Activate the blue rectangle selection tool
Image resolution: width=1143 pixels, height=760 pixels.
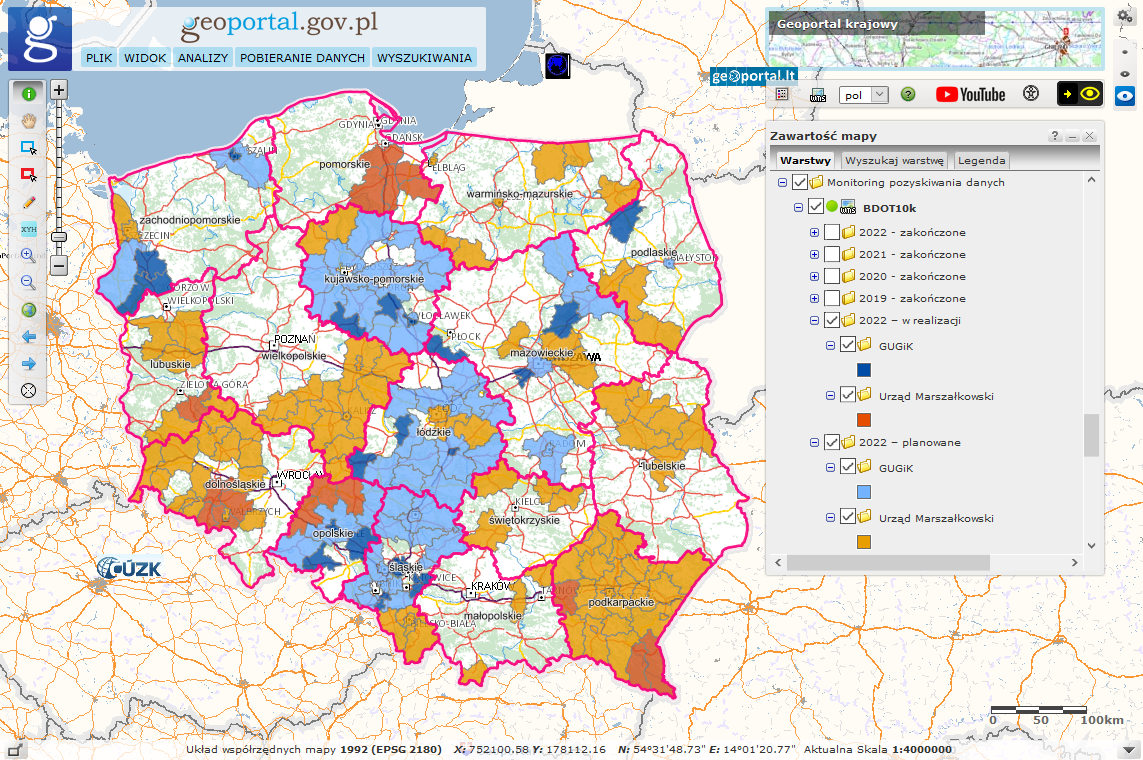(28, 147)
